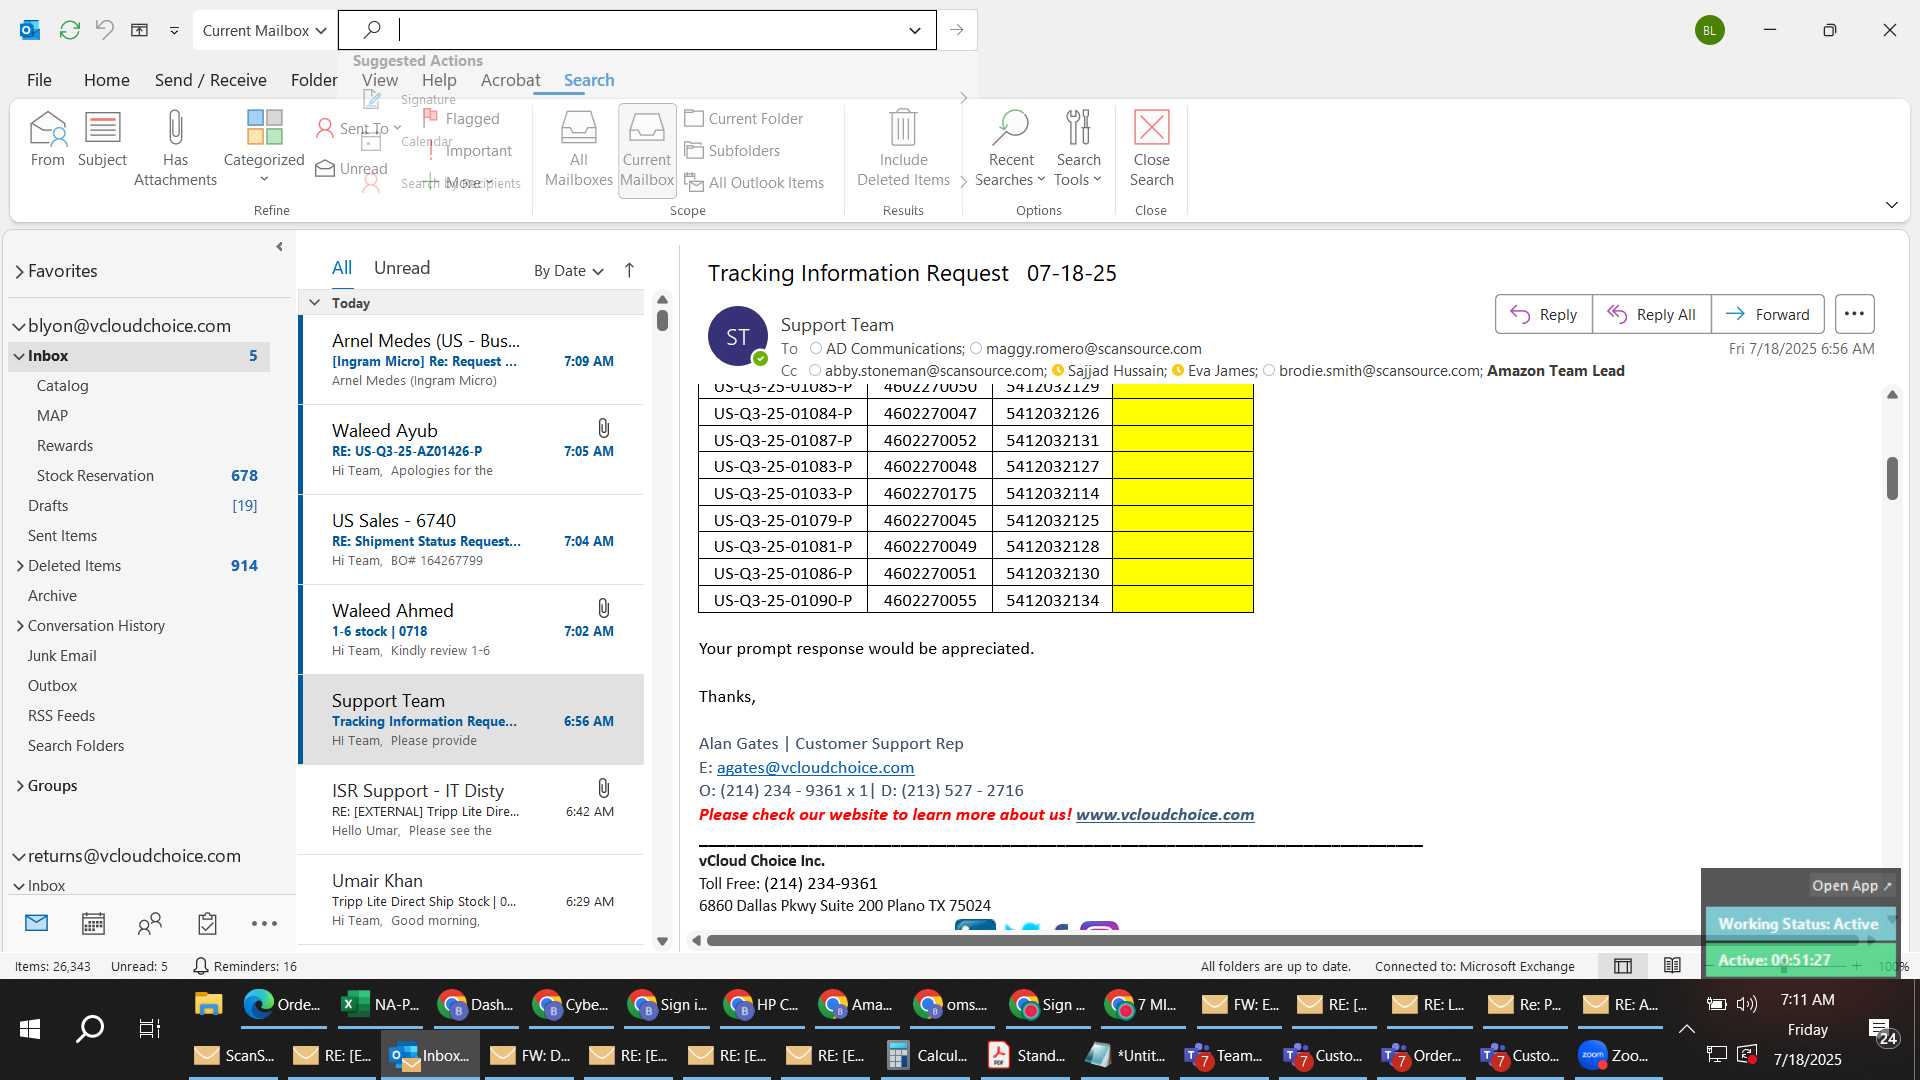The image size is (1920, 1080).
Task: Click the Send/Receive sync icon
Action: coord(69,30)
